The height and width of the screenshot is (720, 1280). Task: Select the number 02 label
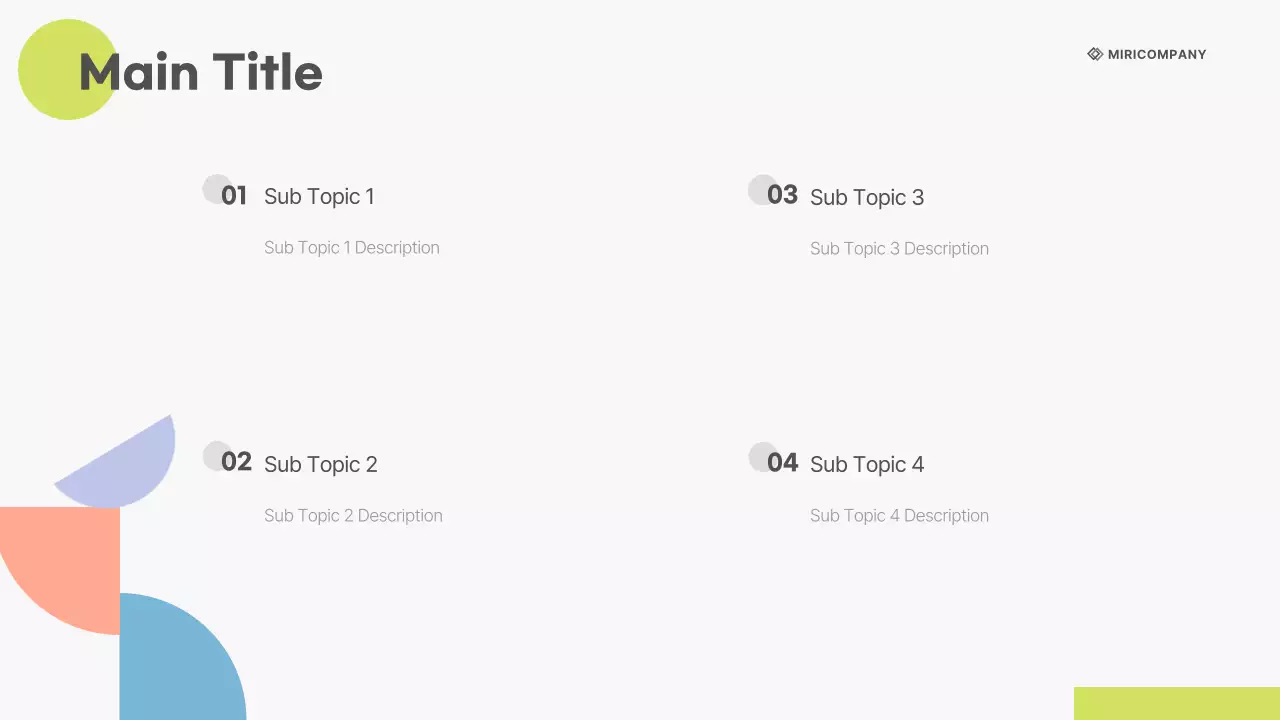(236, 462)
